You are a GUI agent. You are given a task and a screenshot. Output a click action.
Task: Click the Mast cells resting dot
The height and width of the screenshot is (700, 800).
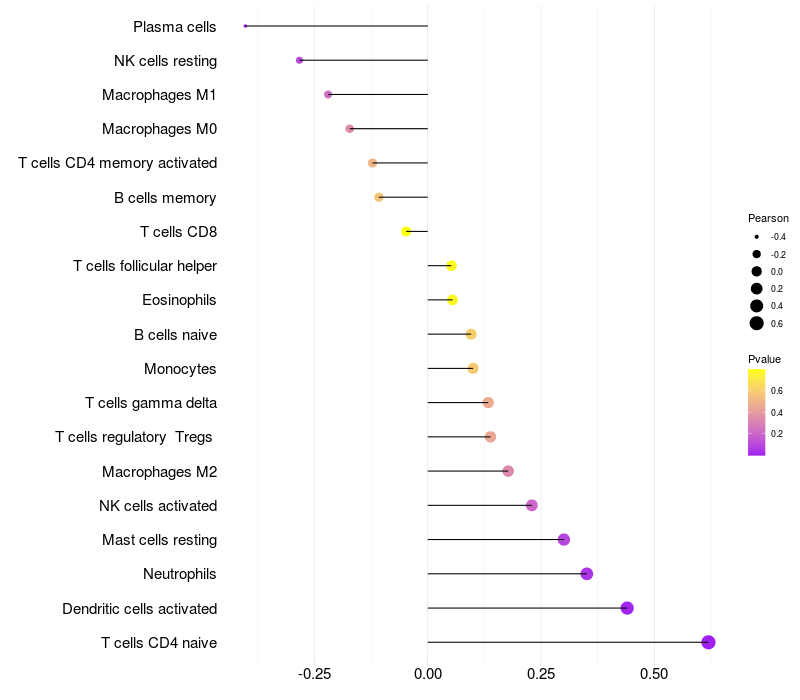pyautogui.click(x=564, y=540)
